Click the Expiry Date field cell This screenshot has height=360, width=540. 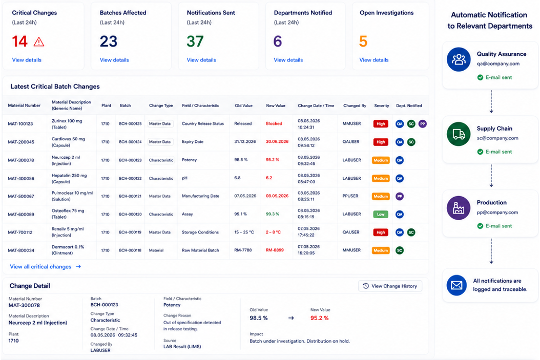pyautogui.click(x=193, y=142)
